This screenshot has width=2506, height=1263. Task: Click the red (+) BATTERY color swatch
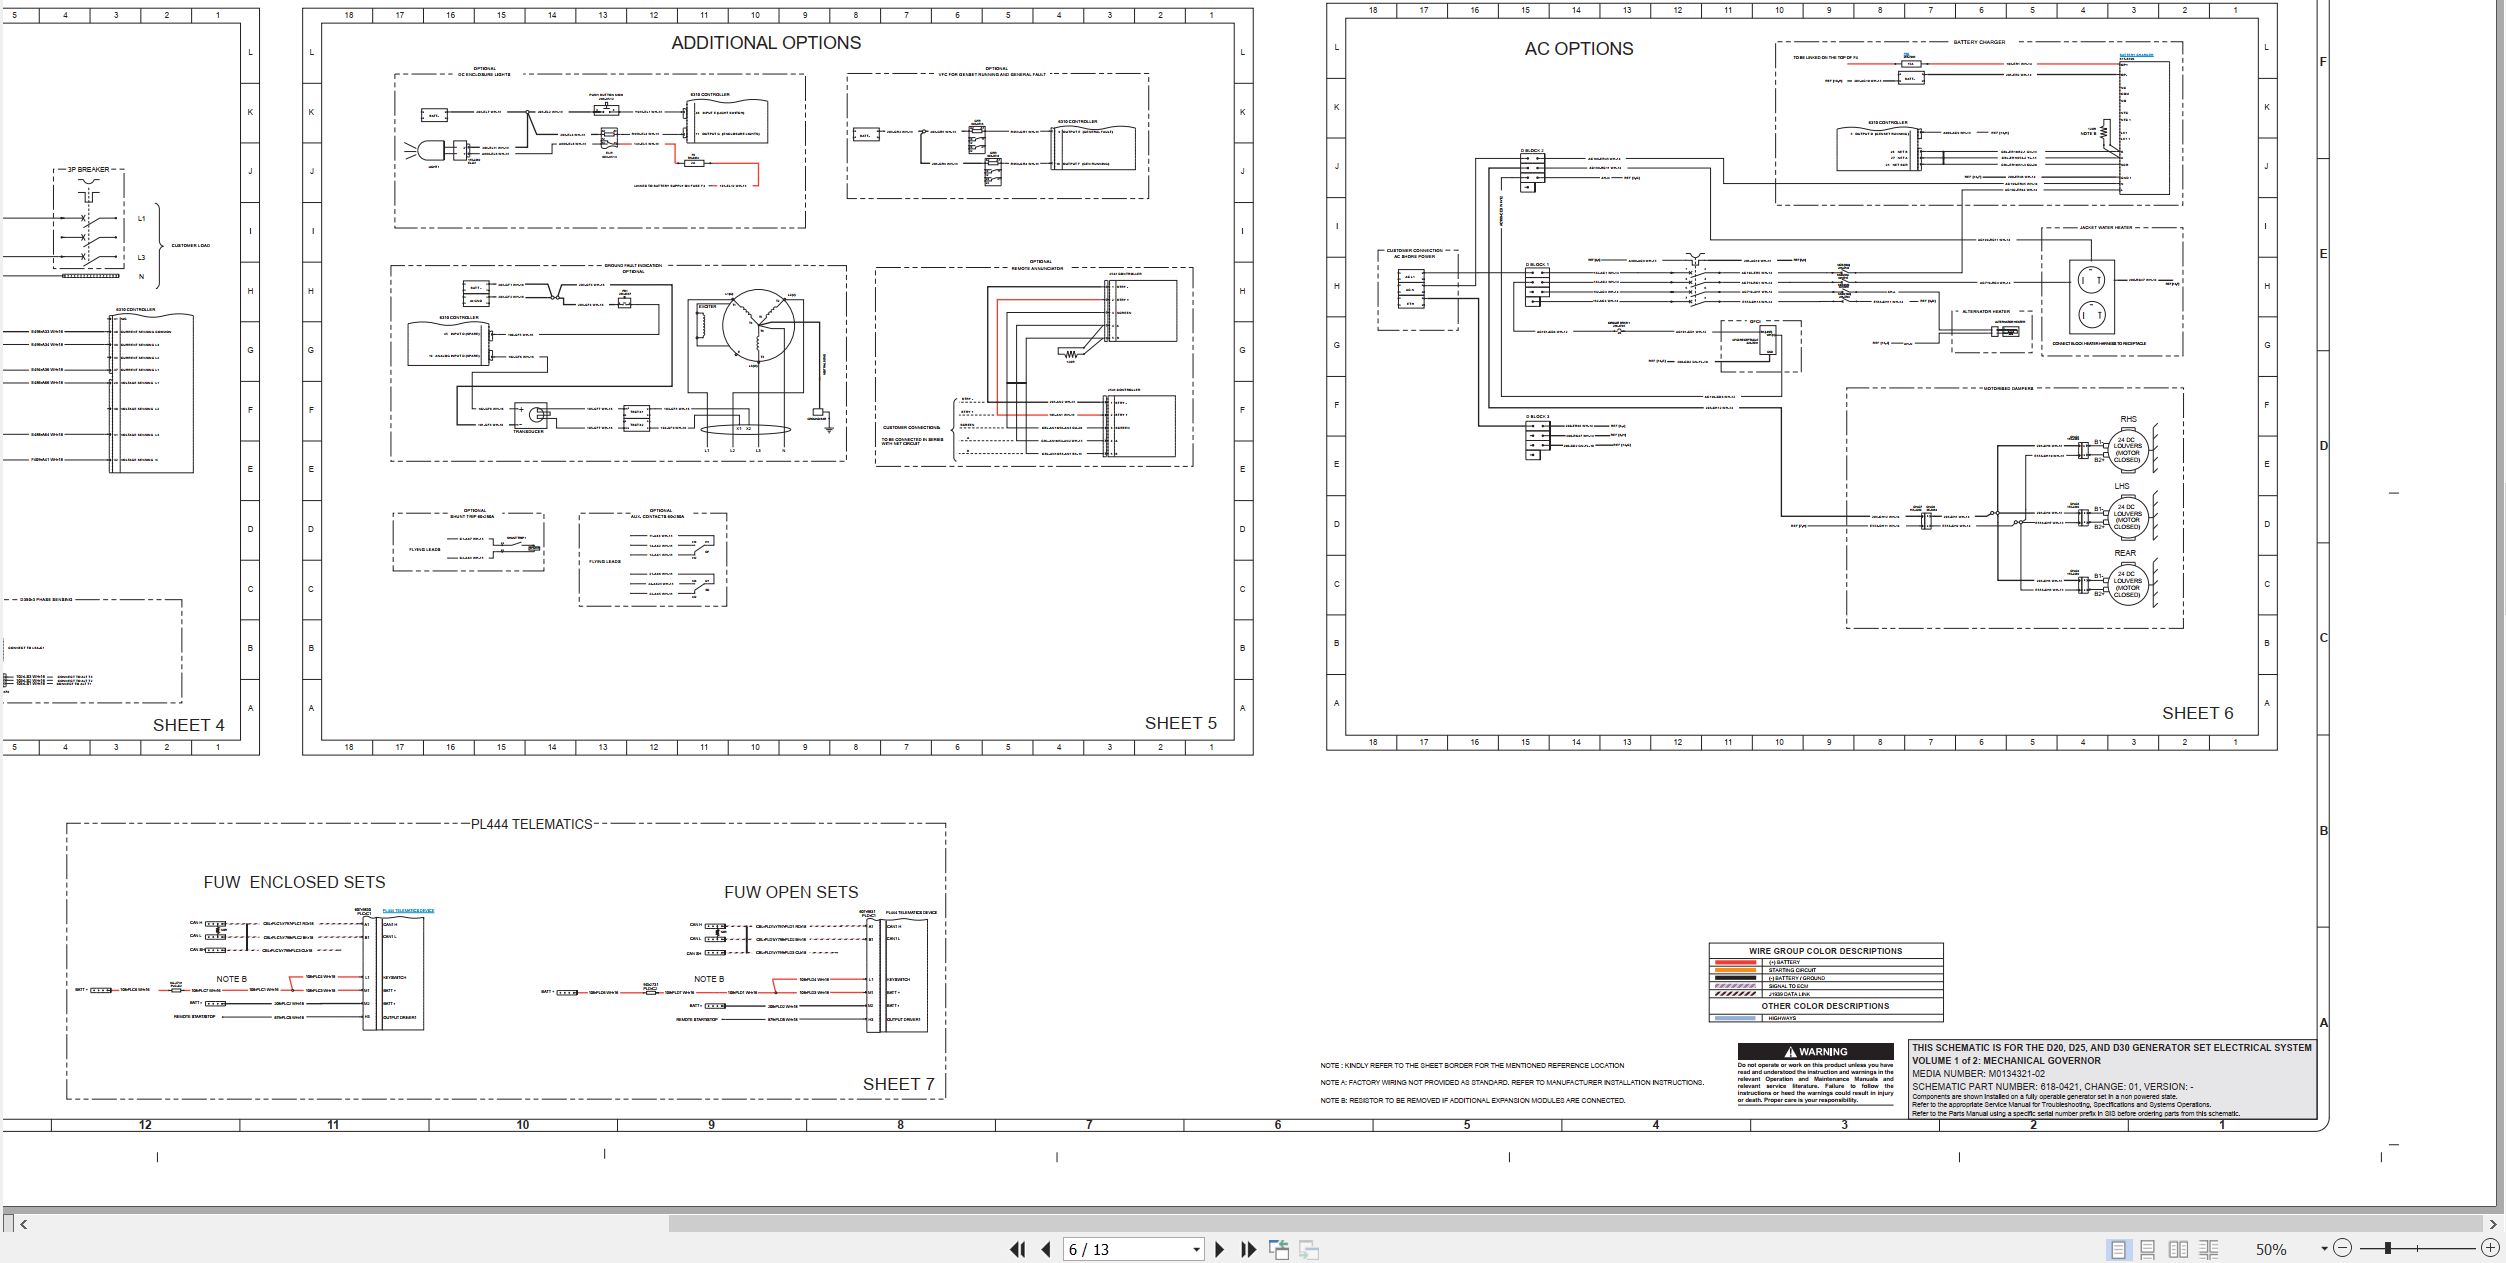1735,962
